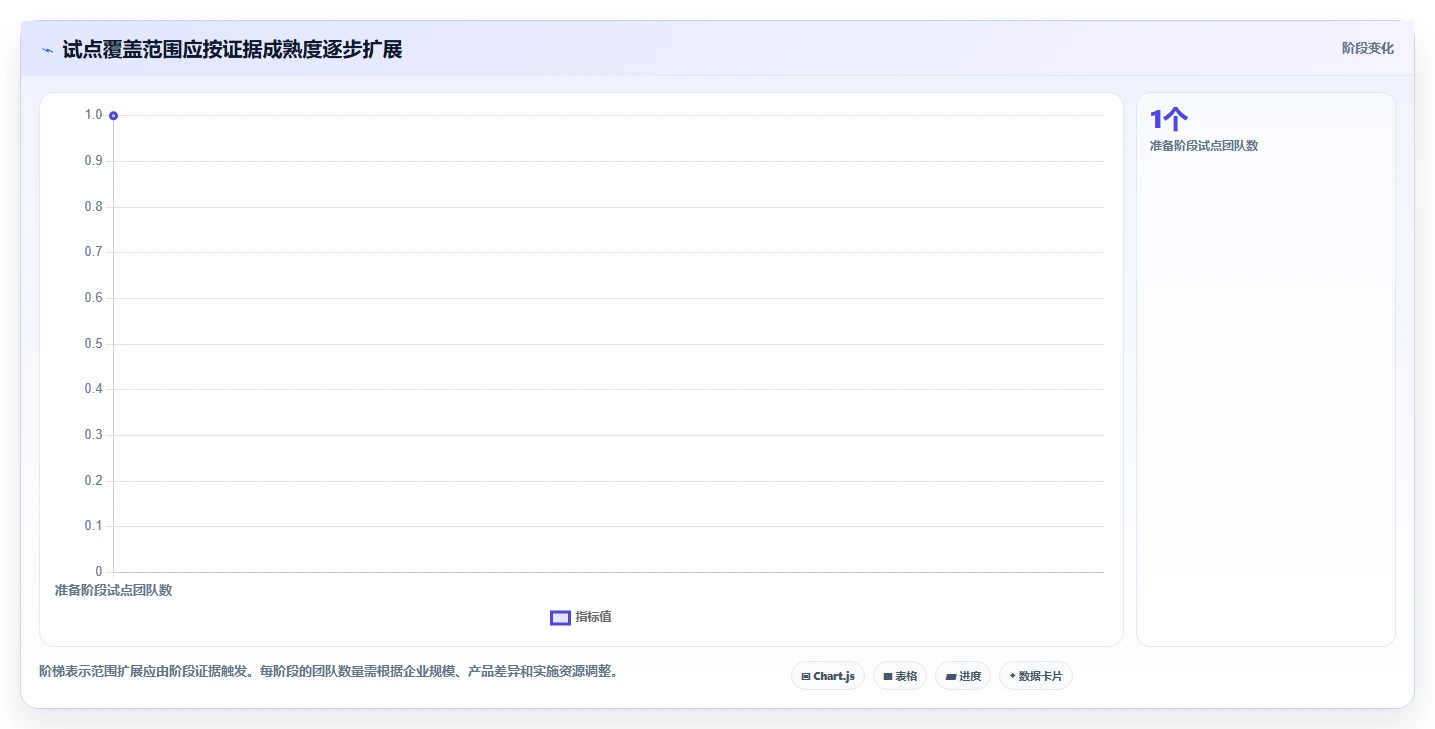Click the header icon beside the title
Screen dimensions: 1435x729
(47, 49)
